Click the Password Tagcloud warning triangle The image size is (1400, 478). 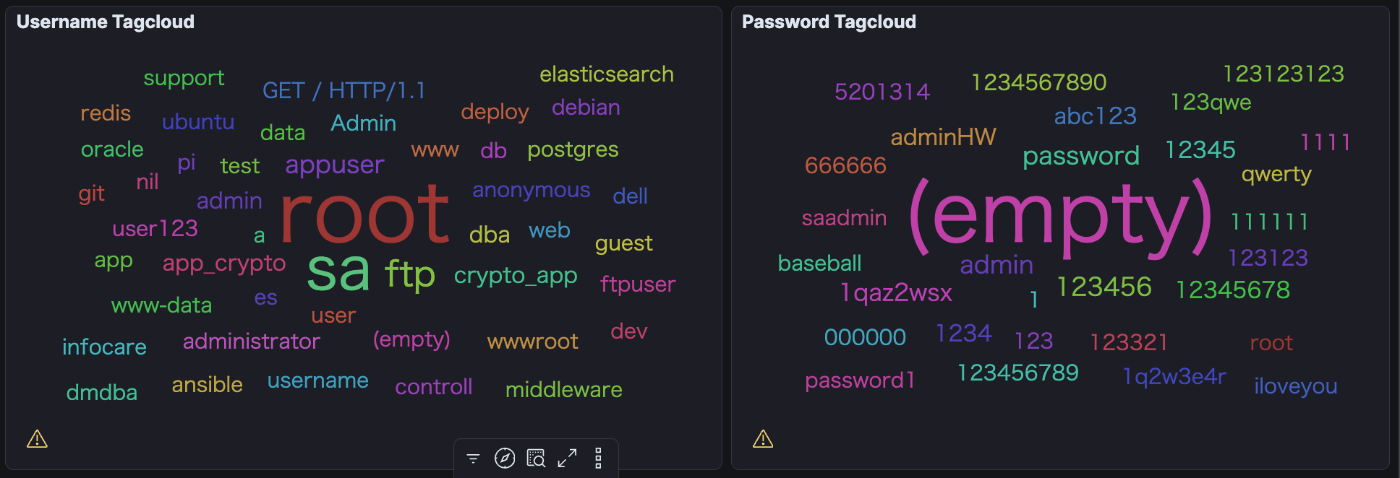pyautogui.click(x=763, y=438)
